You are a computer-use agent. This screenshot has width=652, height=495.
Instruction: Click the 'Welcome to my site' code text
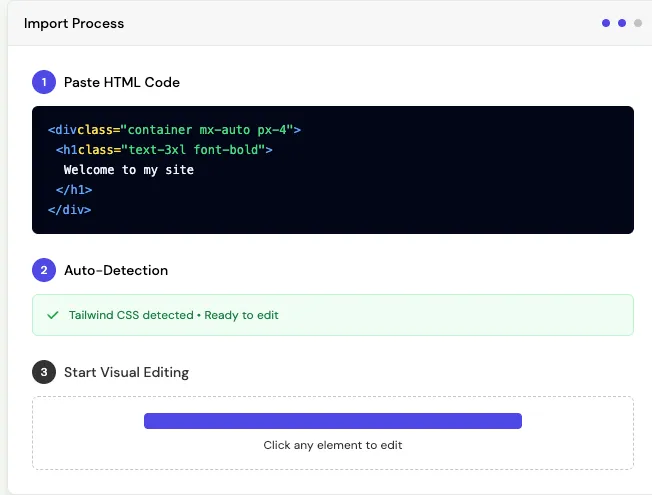pos(128,170)
